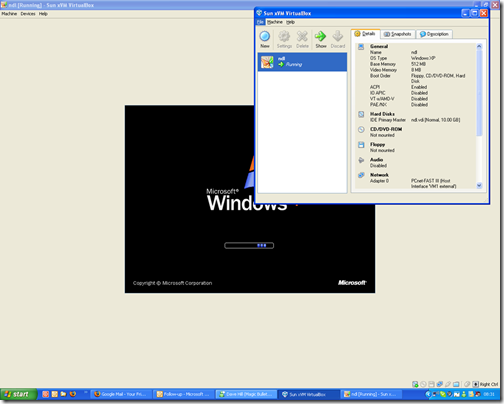Switch to Sun xVM VirtualBox taskbar button
This screenshot has width=504, height=404.
pos(309,394)
